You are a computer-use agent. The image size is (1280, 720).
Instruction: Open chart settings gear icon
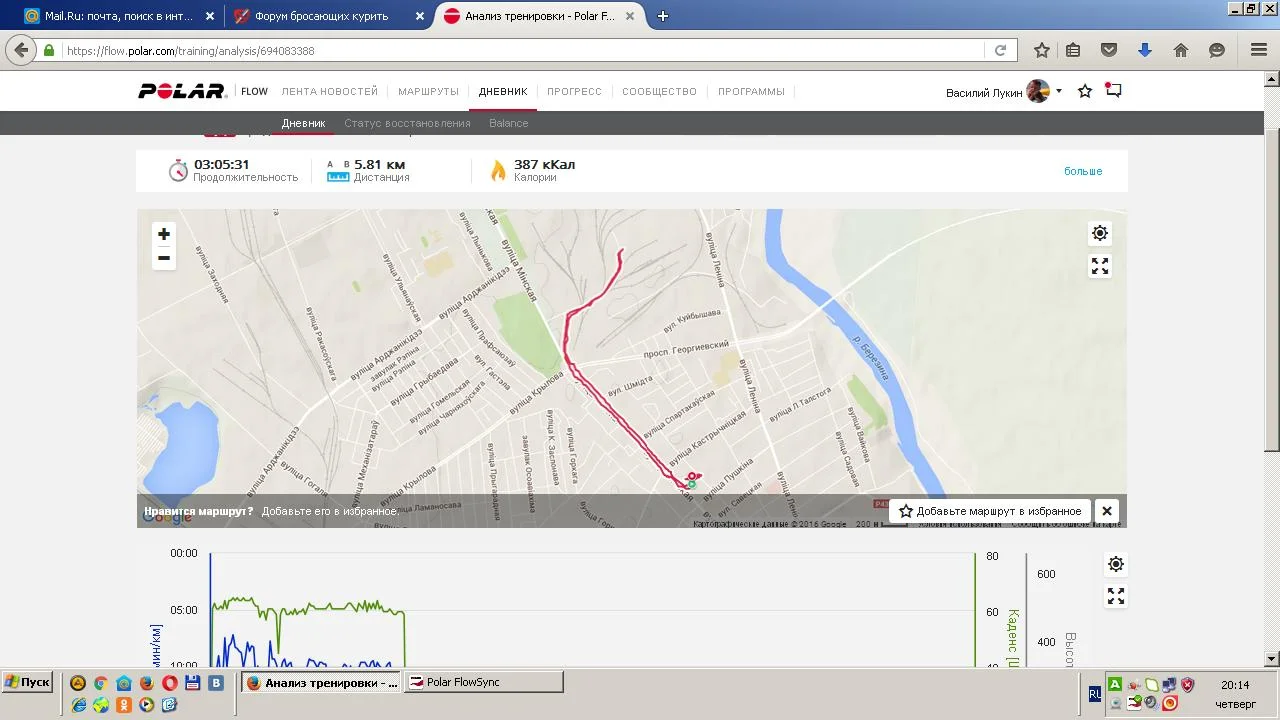pyautogui.click(x=1116, y=564)
